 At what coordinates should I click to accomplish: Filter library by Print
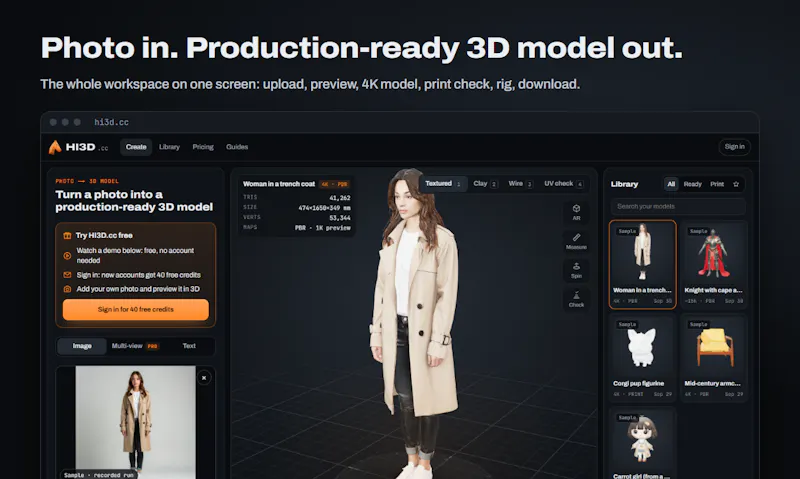[717, 184]
